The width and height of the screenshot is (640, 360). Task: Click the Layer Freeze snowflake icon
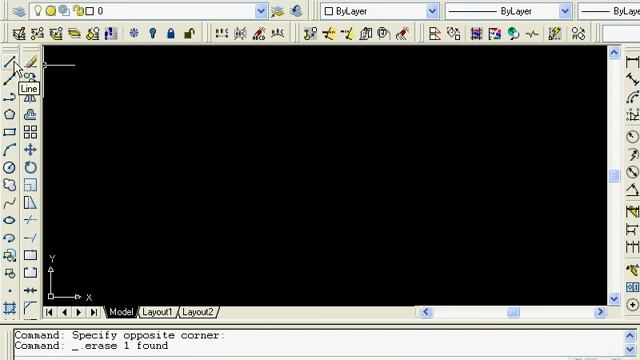pos(134,33)
